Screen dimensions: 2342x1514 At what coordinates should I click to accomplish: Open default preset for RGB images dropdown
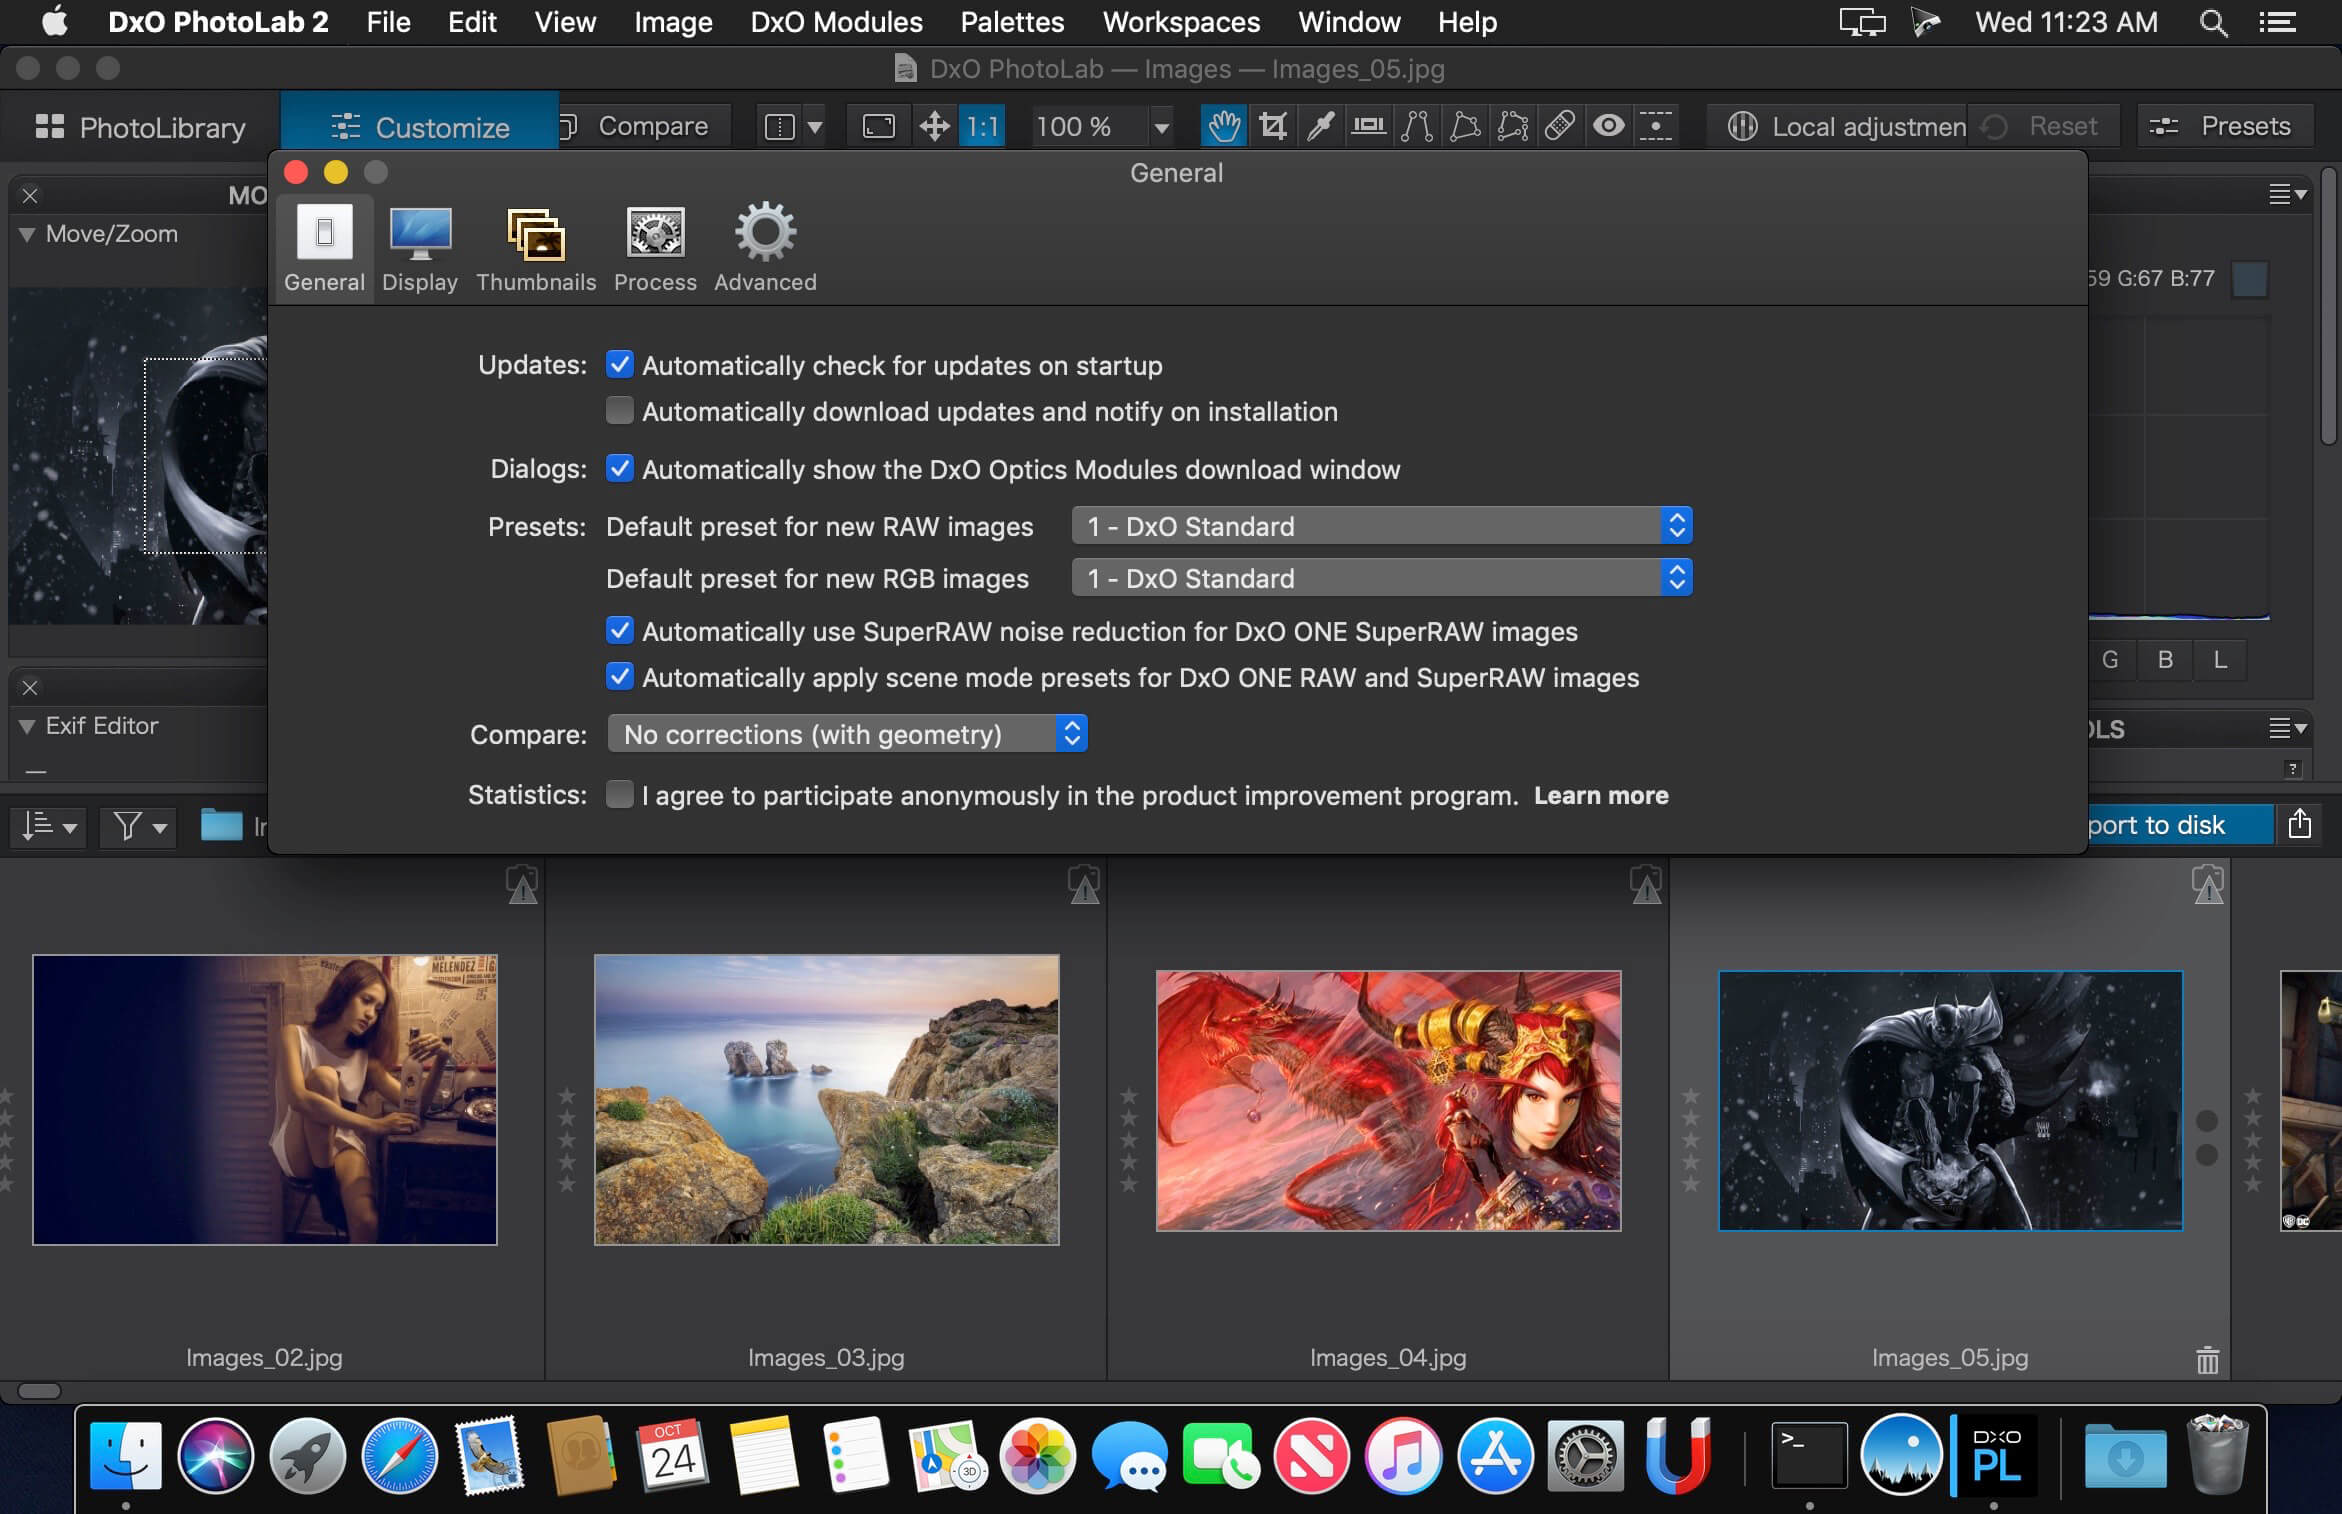(1381, 578)
